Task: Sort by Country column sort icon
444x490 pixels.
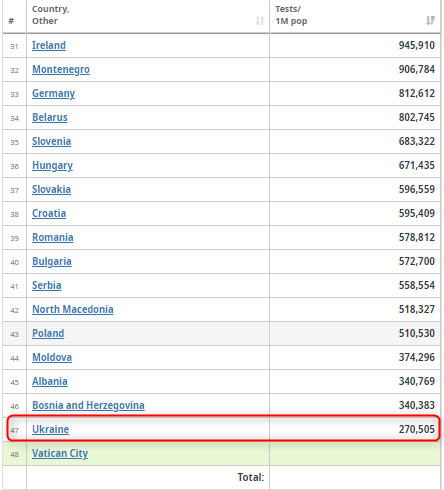Action: pos(260,21)
